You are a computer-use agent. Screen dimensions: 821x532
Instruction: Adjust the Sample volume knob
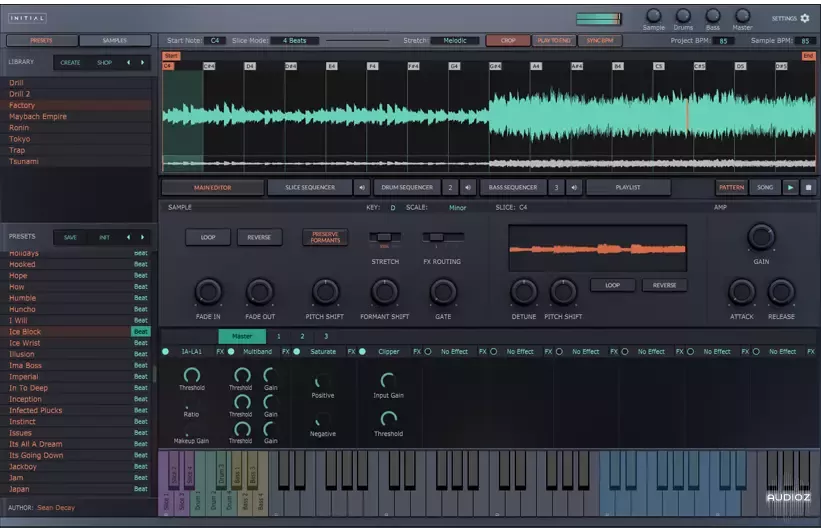(x=653, y=16)
